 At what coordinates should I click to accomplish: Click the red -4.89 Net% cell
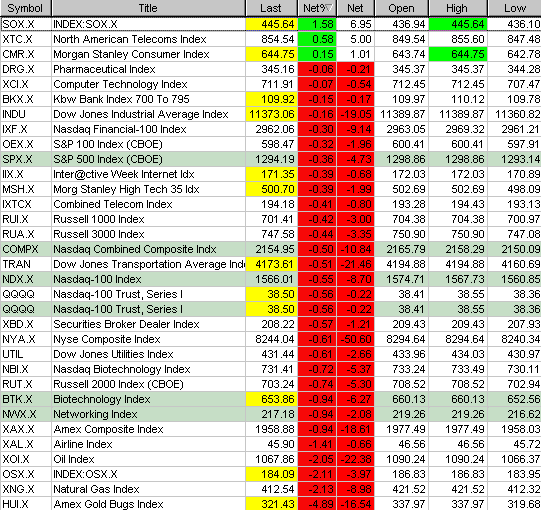(x=317, y=504)
